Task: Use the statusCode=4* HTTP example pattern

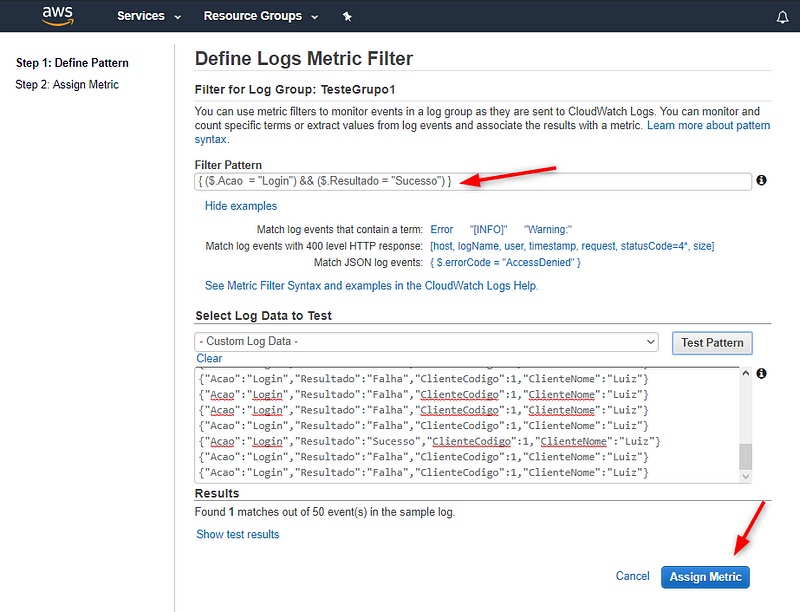Action: [x=572, y=246]
